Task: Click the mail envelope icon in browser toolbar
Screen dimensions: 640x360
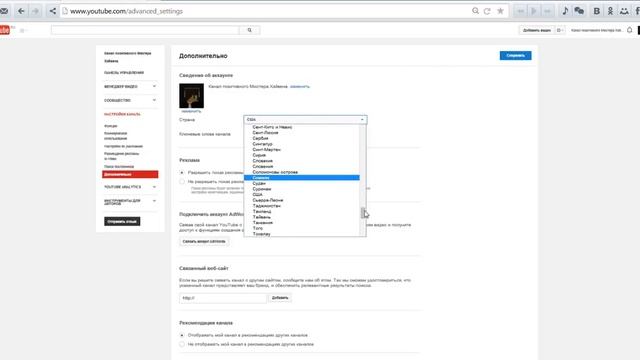Action: pyautogui.click(x=4, y=11)
